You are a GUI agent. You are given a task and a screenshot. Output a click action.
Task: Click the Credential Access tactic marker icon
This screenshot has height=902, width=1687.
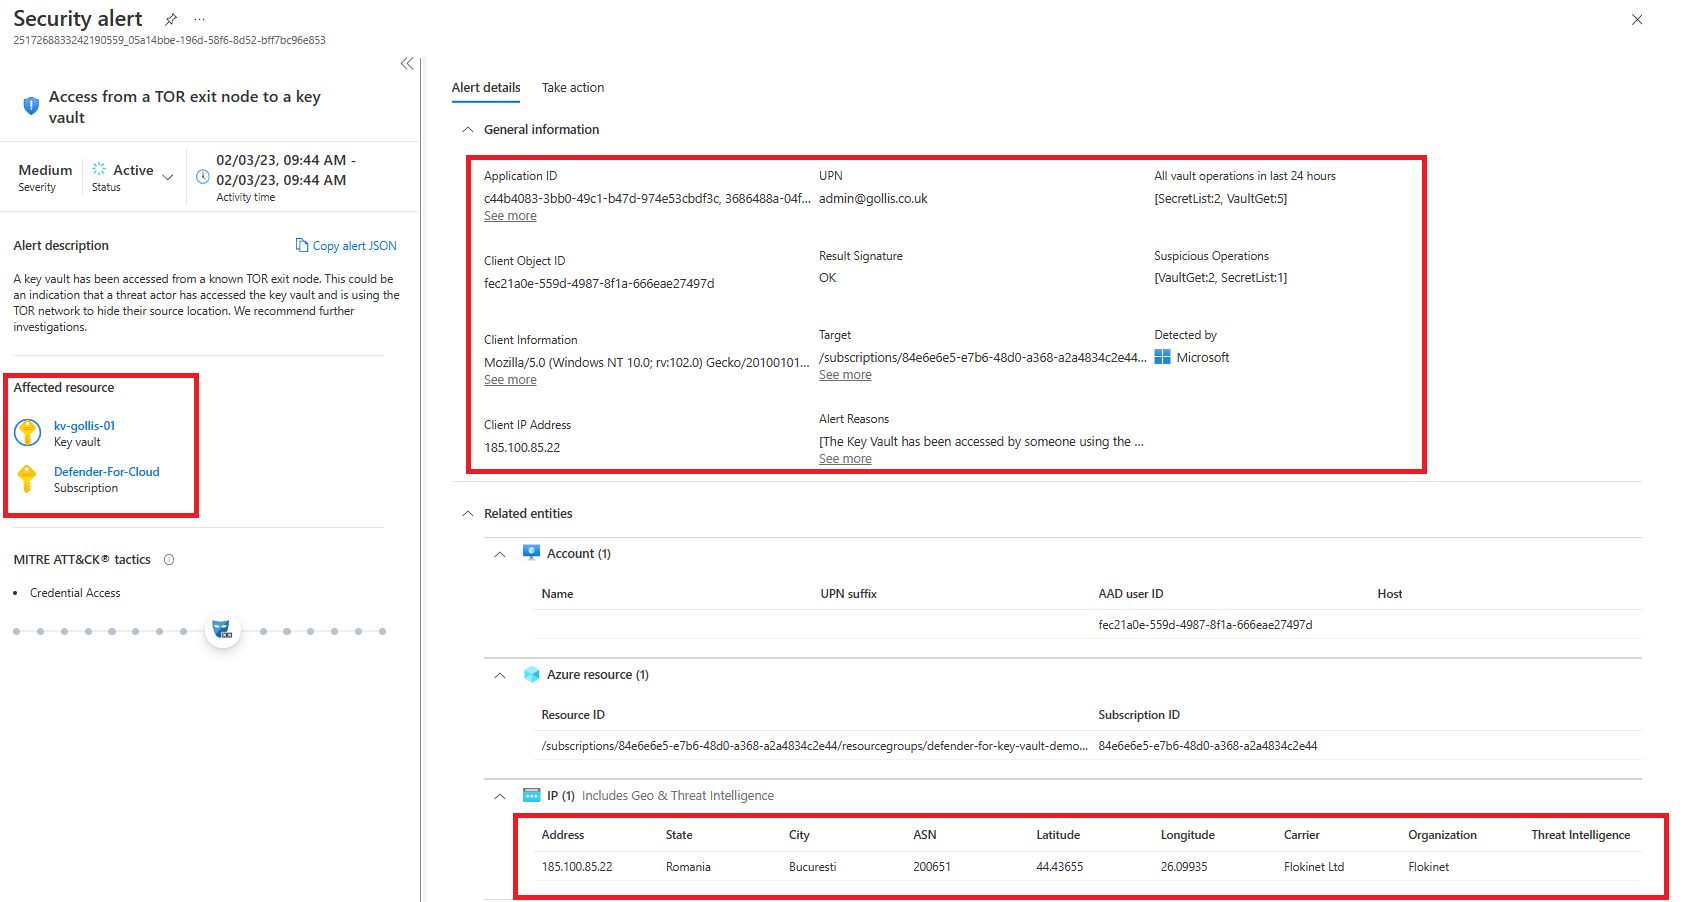tap(222, 630)
